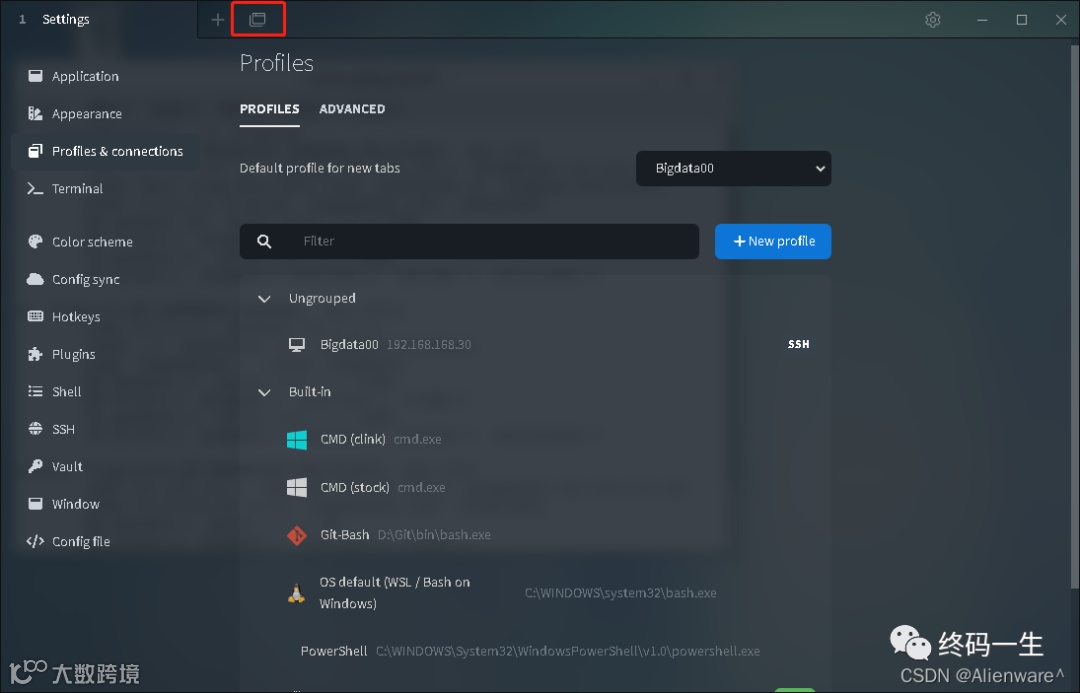The height and width of the screenshot is (693, 1080).
Task: Select the Settings tab
Action: click(x=98, y=19)
